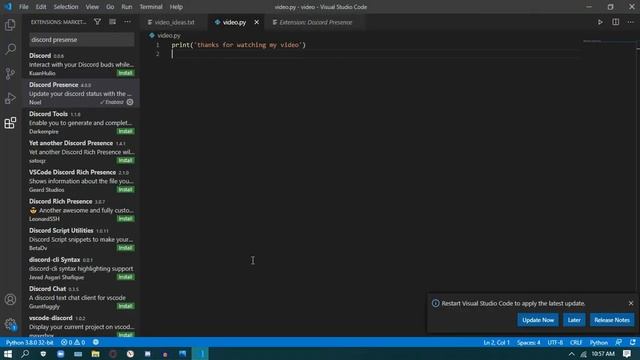Screen dimensions: 640x360
Task: Open Manage gear in activity bar
Action: point(10,324)
